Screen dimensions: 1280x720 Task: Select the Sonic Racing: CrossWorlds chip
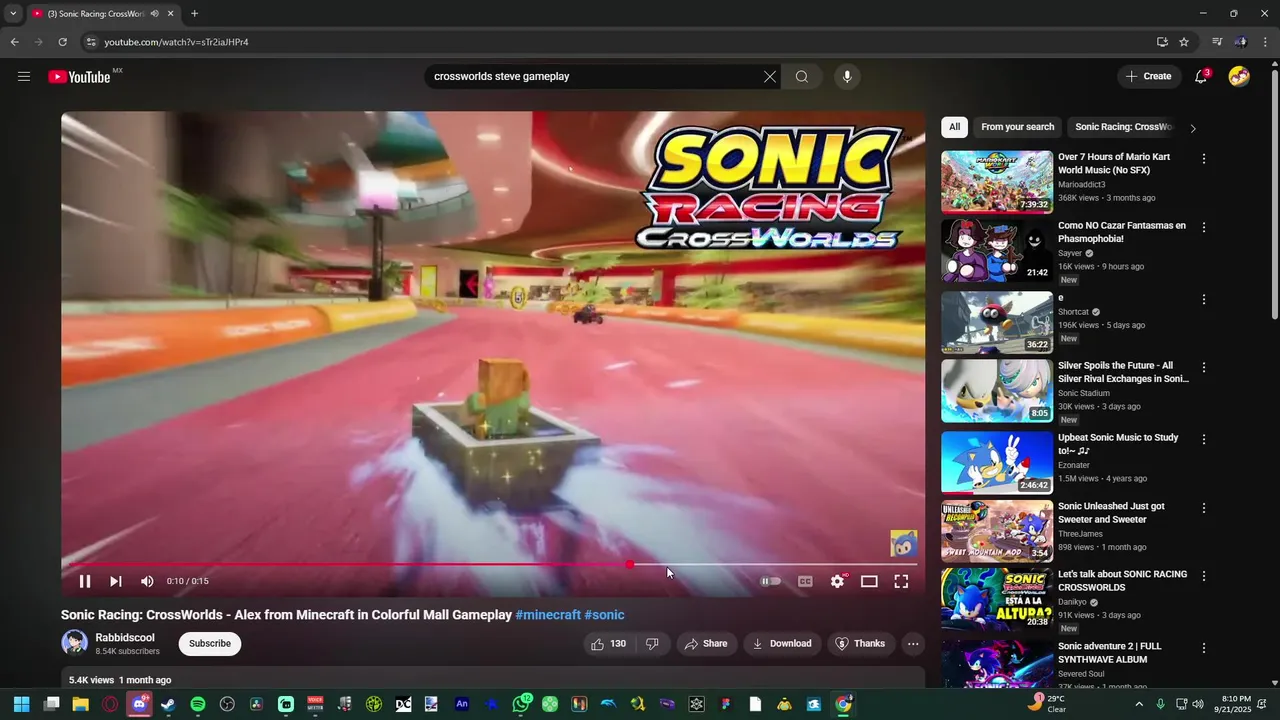click(1123, 127)
